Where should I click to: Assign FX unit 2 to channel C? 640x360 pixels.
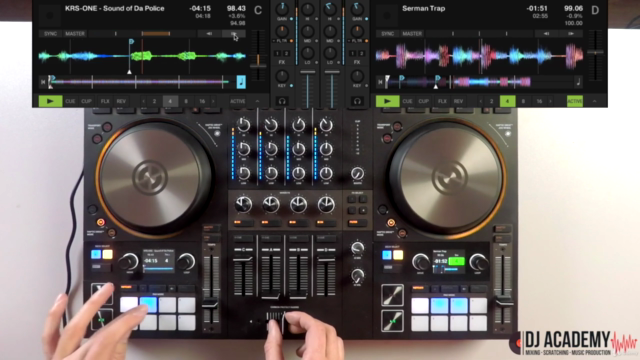click(286, 53)
